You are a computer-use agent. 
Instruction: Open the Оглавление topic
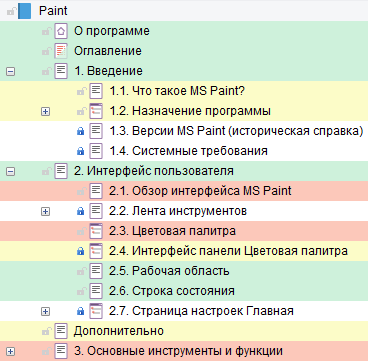point(108,51)
